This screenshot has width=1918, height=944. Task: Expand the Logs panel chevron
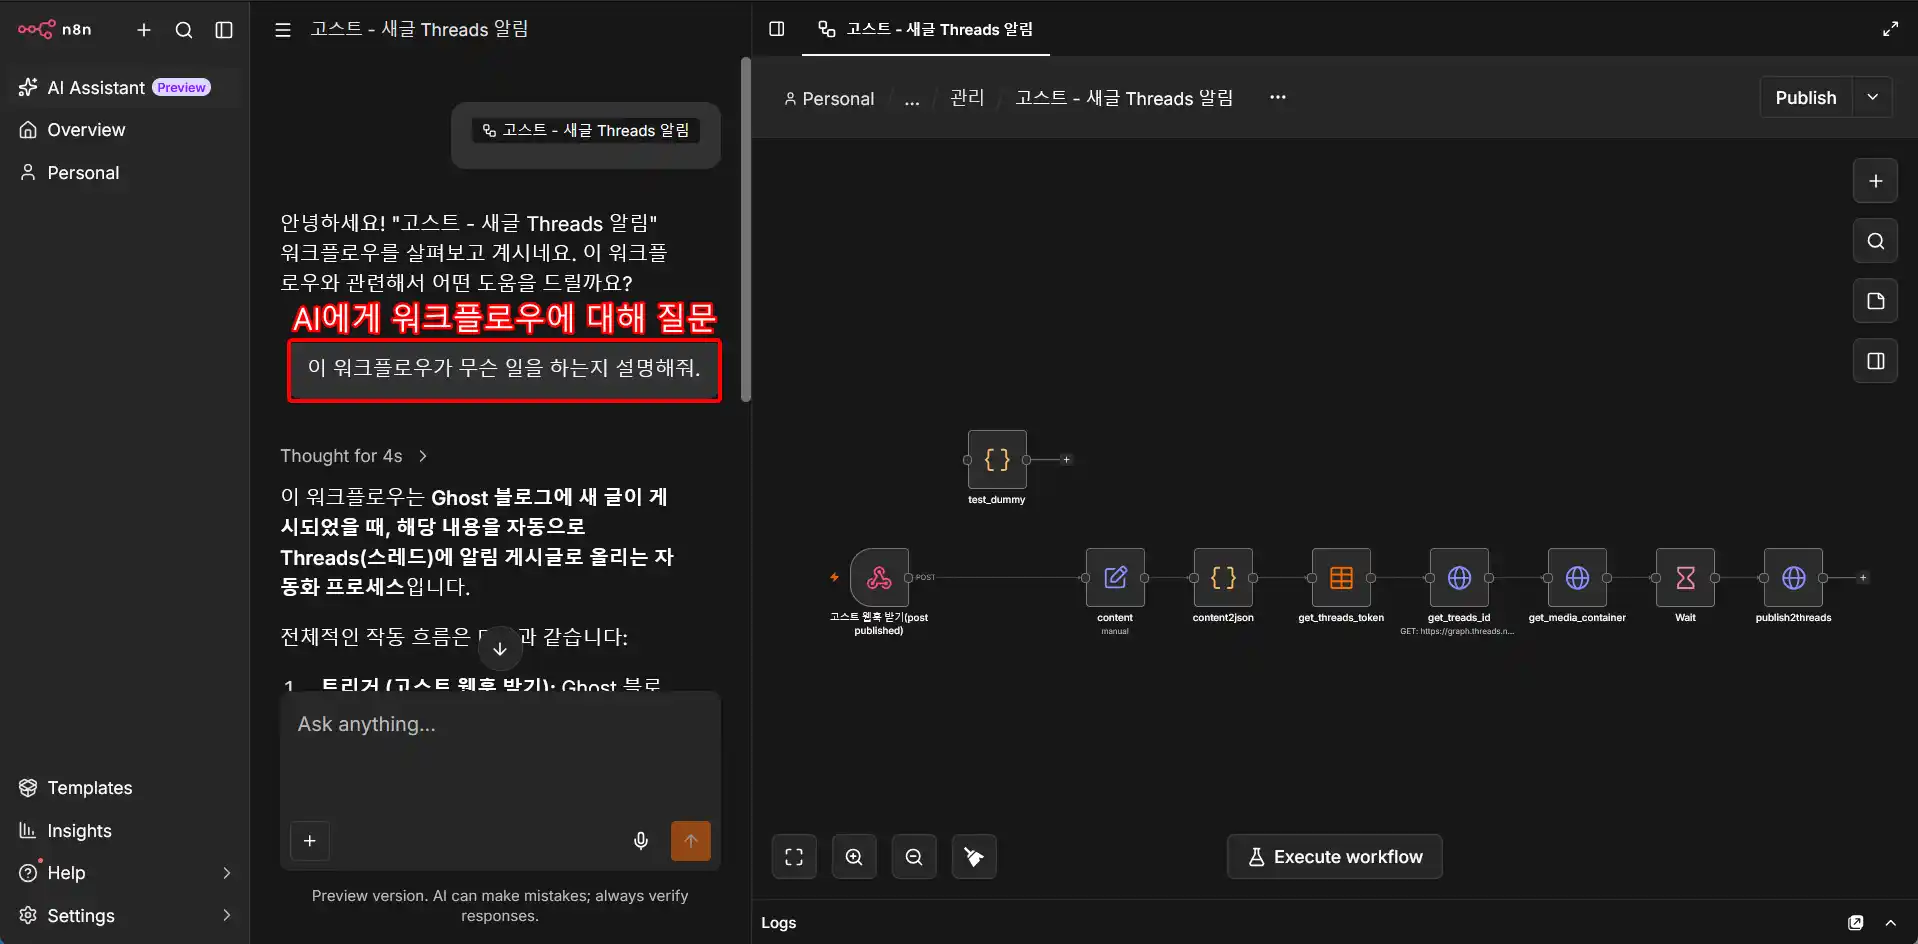pos(1890,923)
